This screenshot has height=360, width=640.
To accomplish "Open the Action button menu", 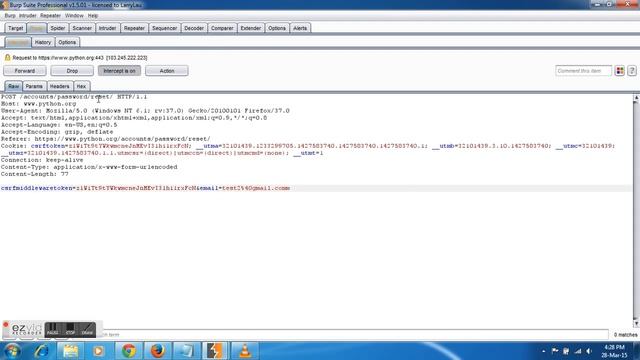I will coord(167,71).
